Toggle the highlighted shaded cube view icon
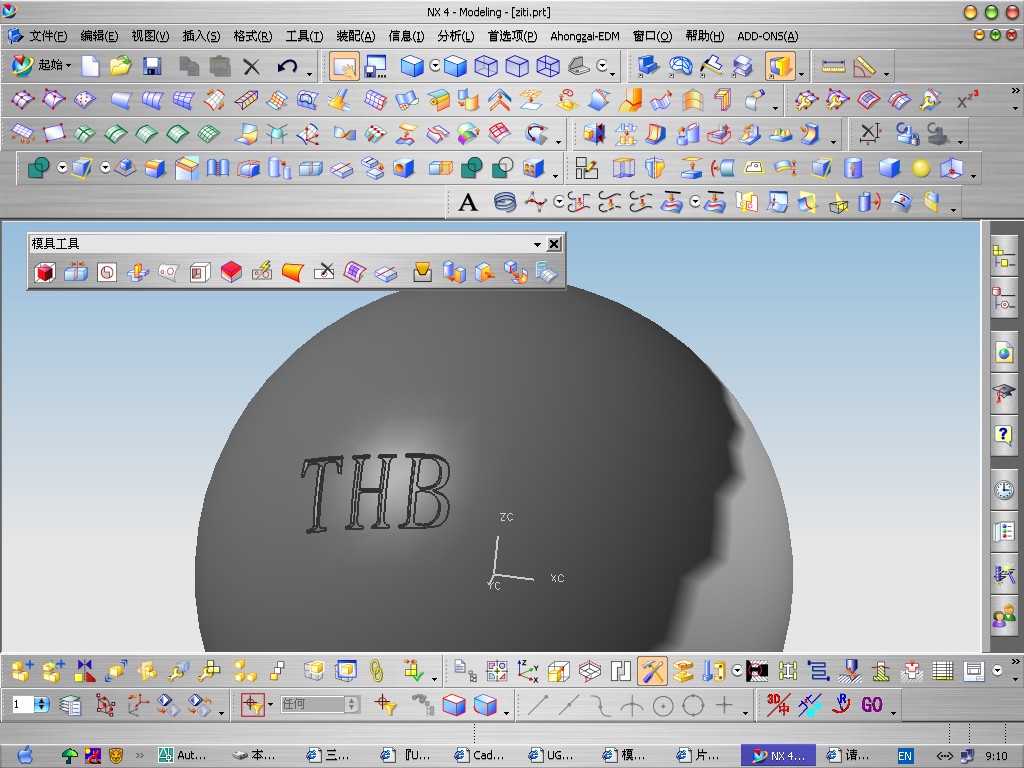This screenshot has width=1024, height=768. point(780,66)
